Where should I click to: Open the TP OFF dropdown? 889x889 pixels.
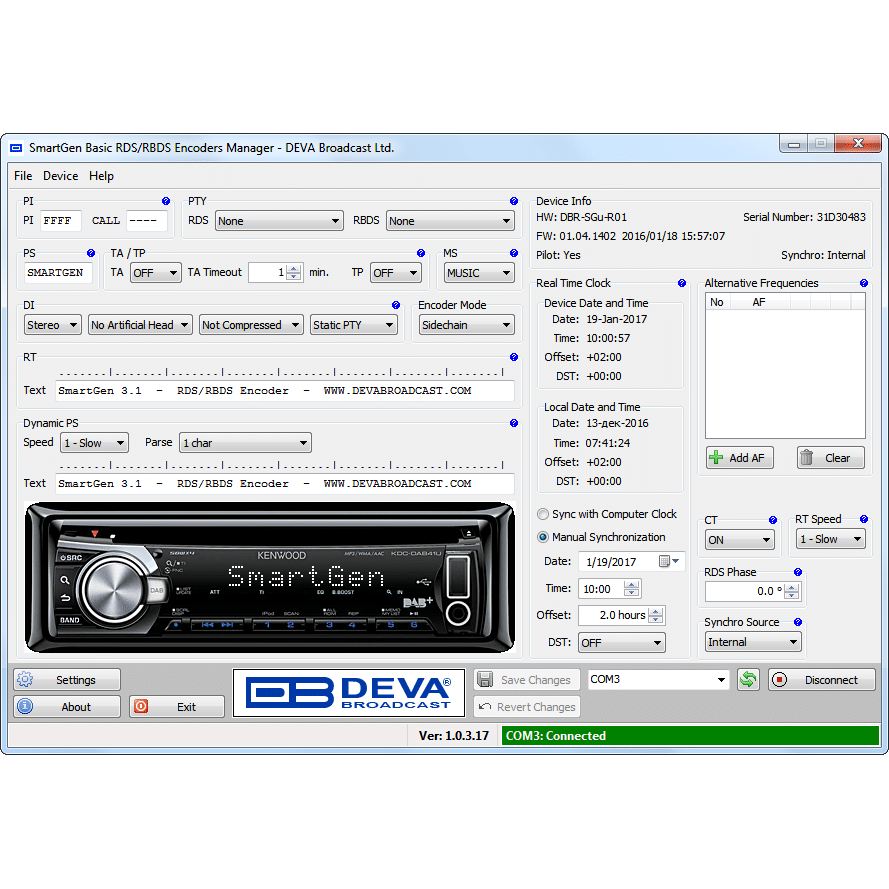pyautogui.click(x=396, y=273)
